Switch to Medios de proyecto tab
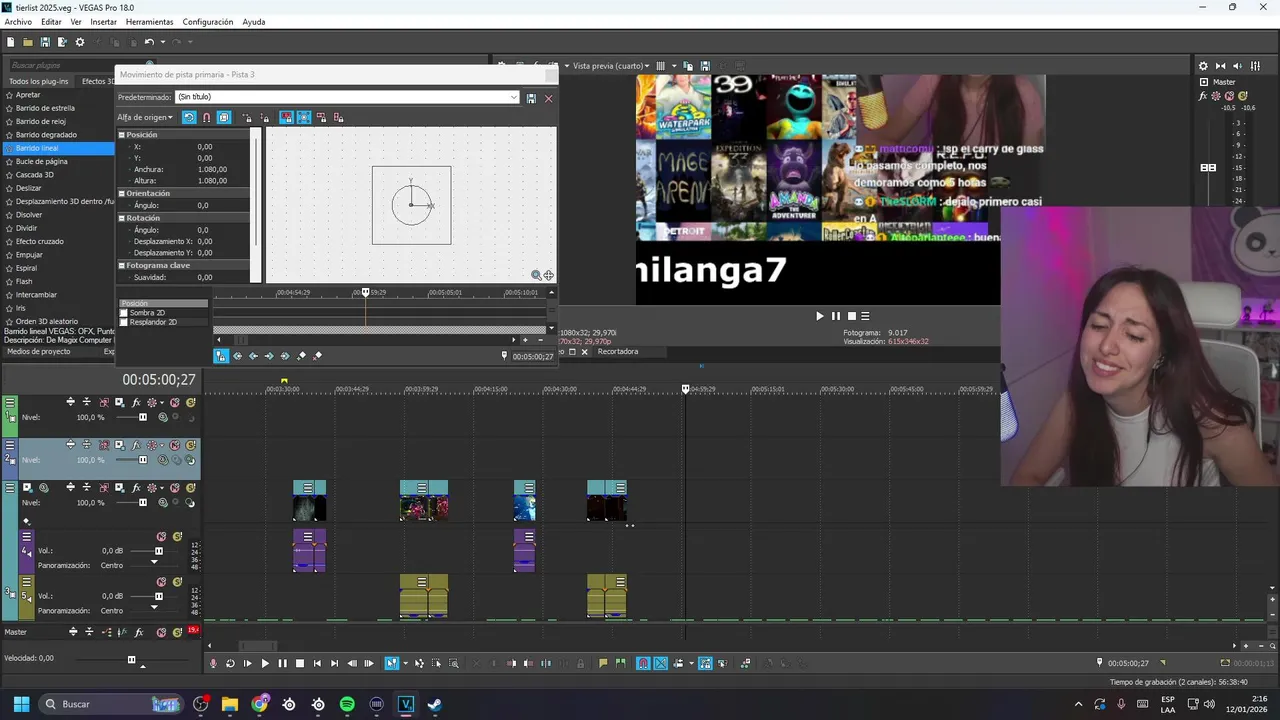 [39, 351]
